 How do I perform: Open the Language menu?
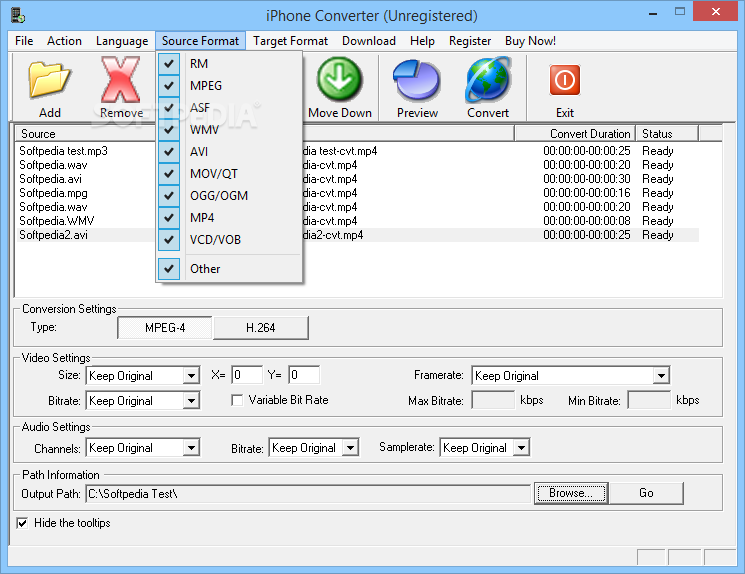122,41
